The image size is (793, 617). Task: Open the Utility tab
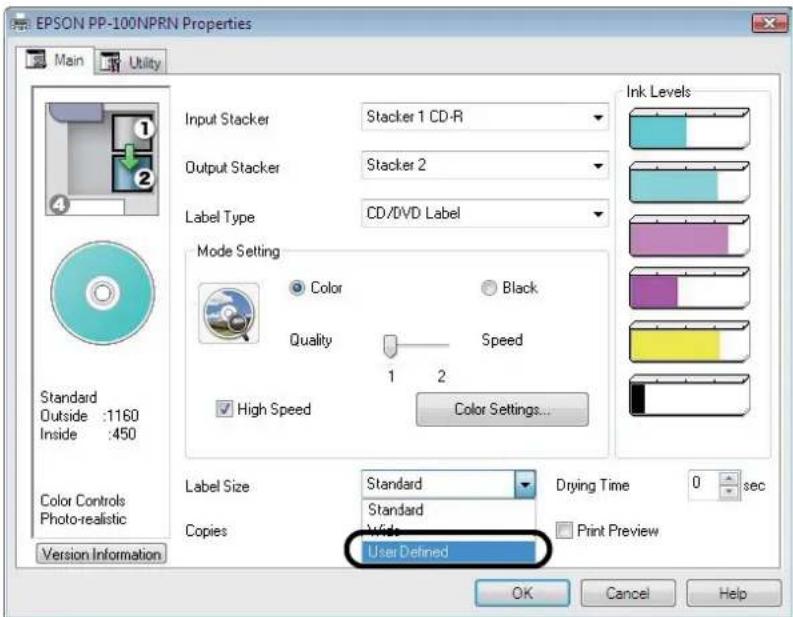click(x=131, y=63)
